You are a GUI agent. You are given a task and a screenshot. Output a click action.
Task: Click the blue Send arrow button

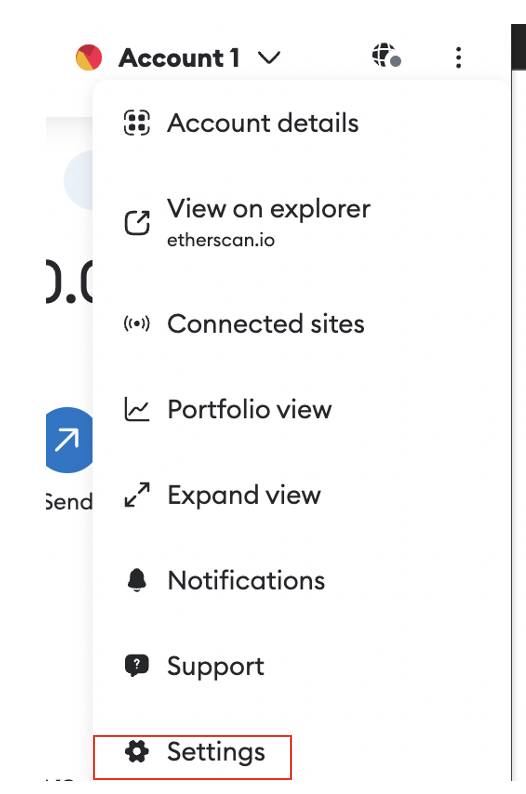(69, 440)
